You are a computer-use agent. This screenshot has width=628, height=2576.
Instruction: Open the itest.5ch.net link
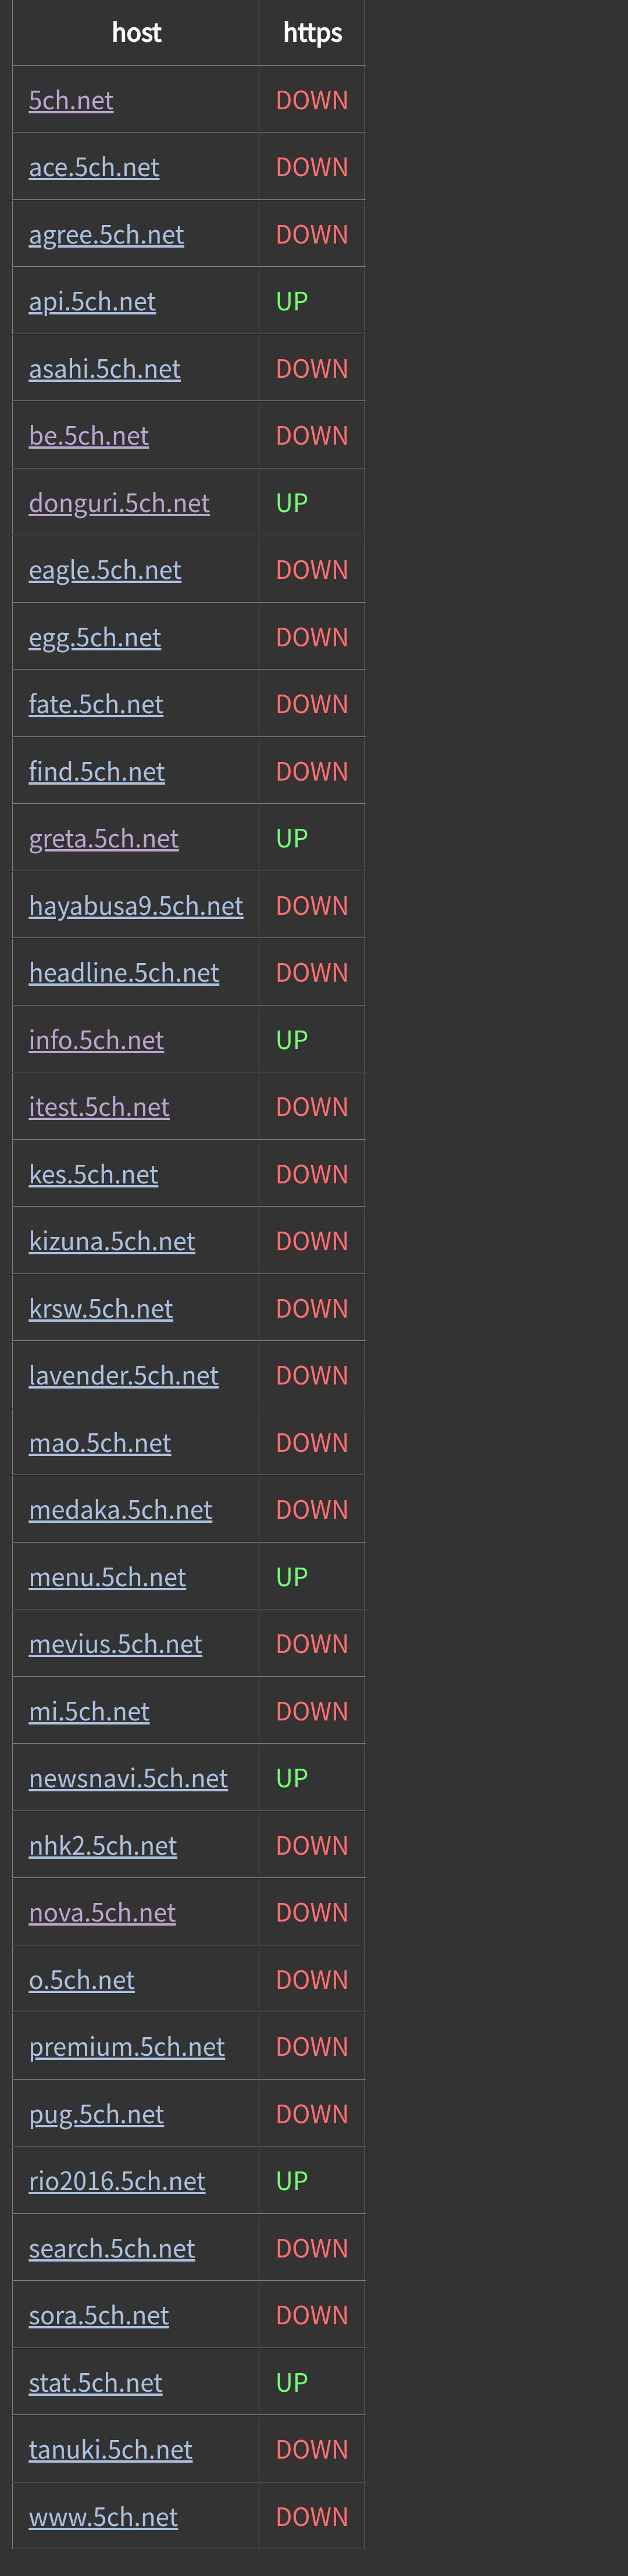click(99, 1107)
